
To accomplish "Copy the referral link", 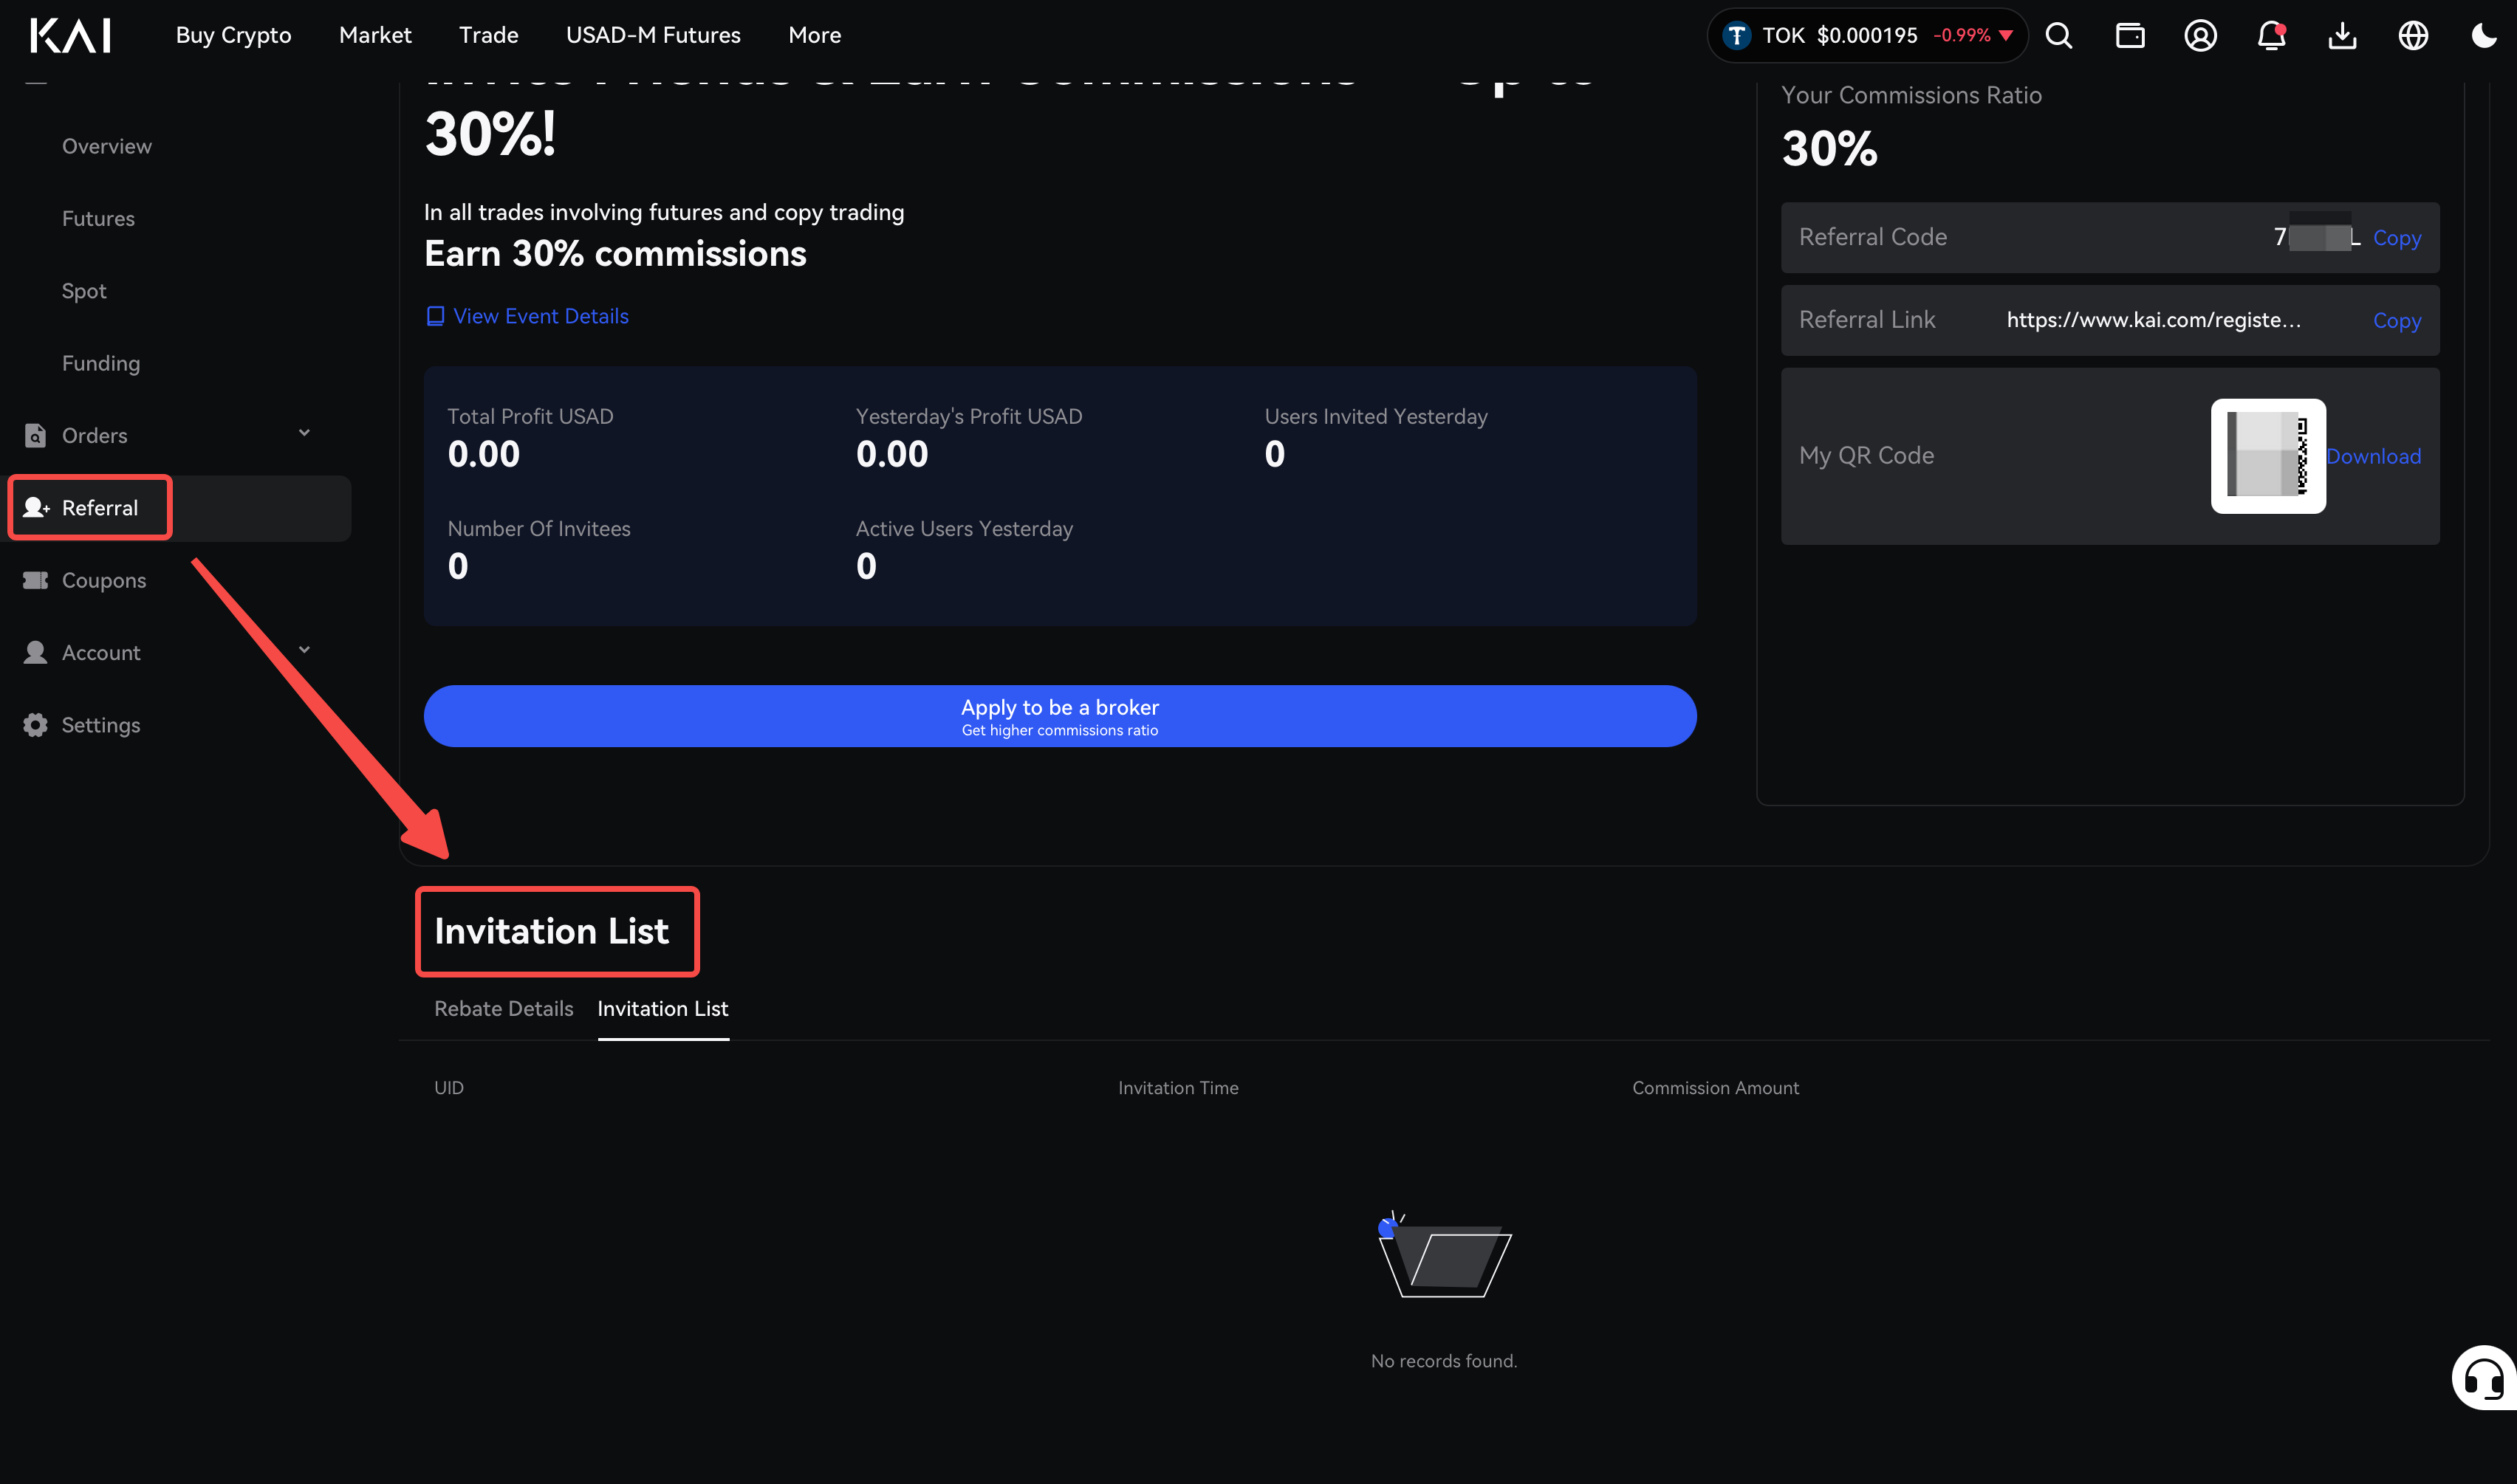I will click(2396, 321).
